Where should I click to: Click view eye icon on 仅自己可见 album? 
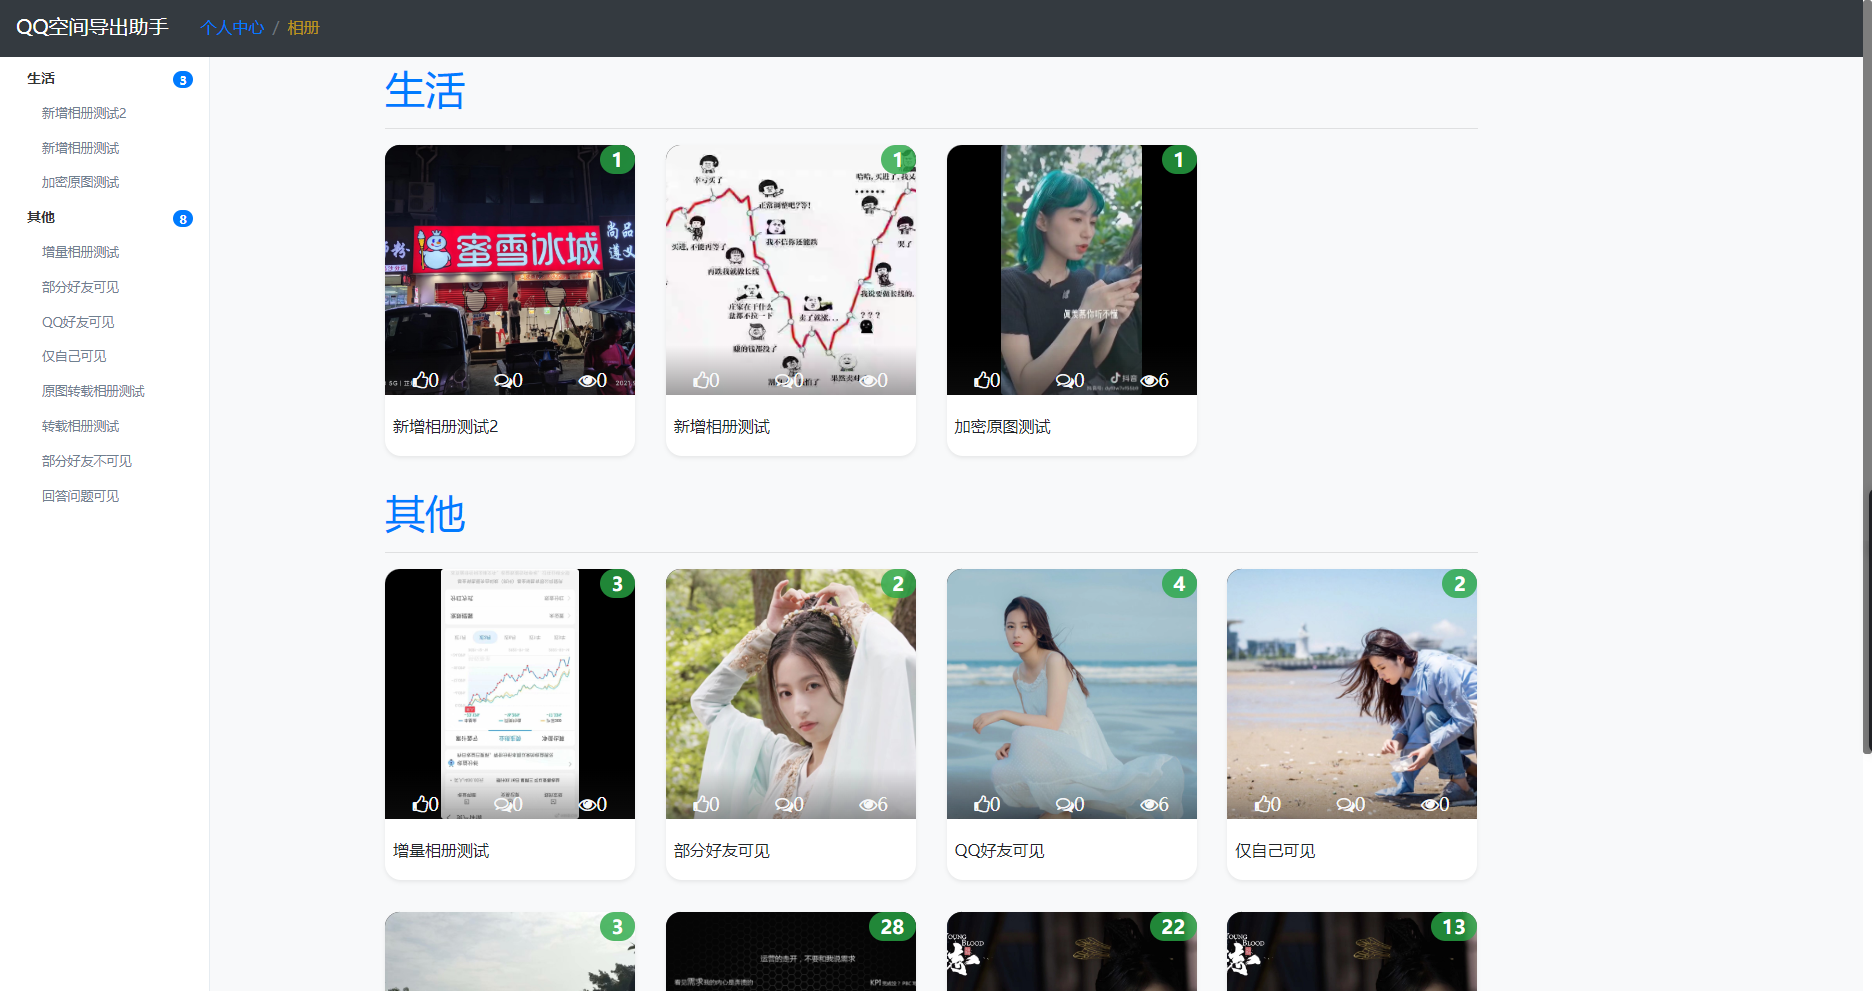(x=1429, y=805)
